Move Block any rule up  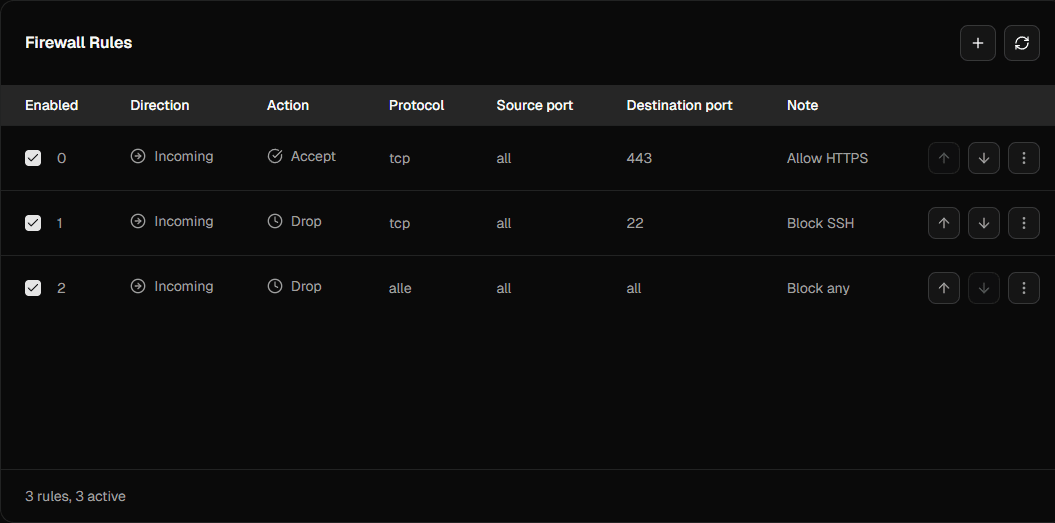tap(943, 288)
